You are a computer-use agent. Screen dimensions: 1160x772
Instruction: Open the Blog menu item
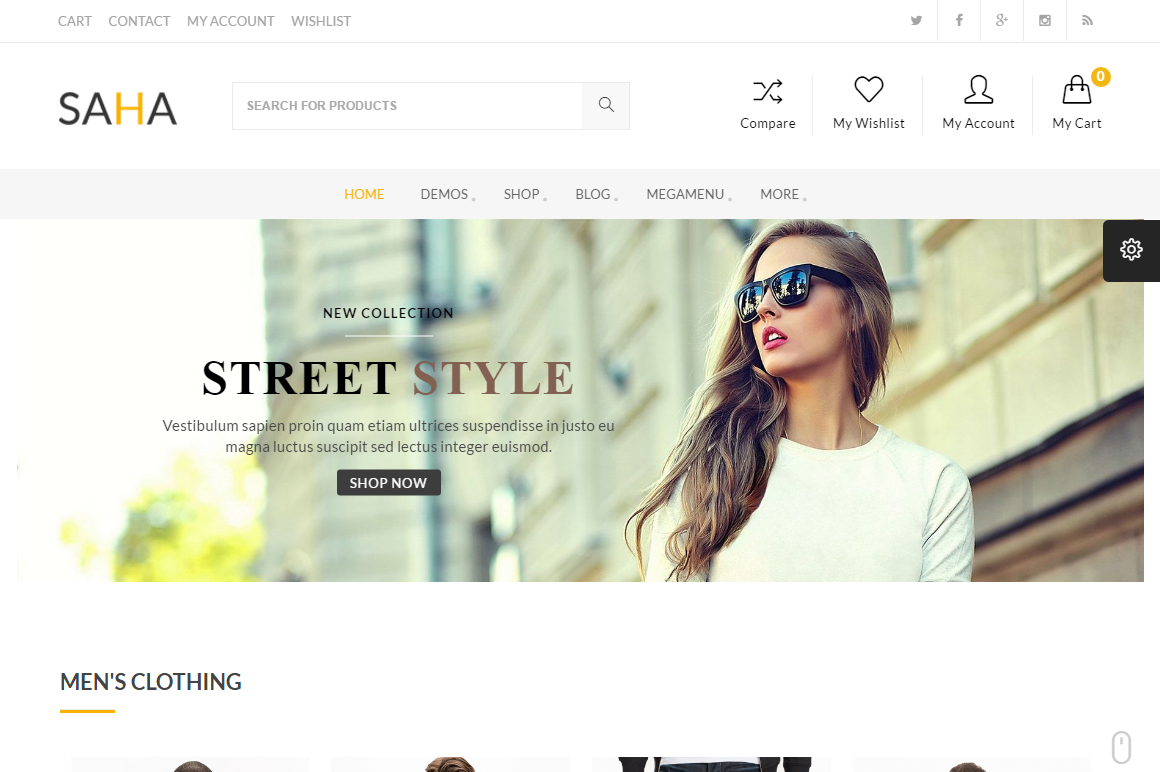[x=593, y=194]
